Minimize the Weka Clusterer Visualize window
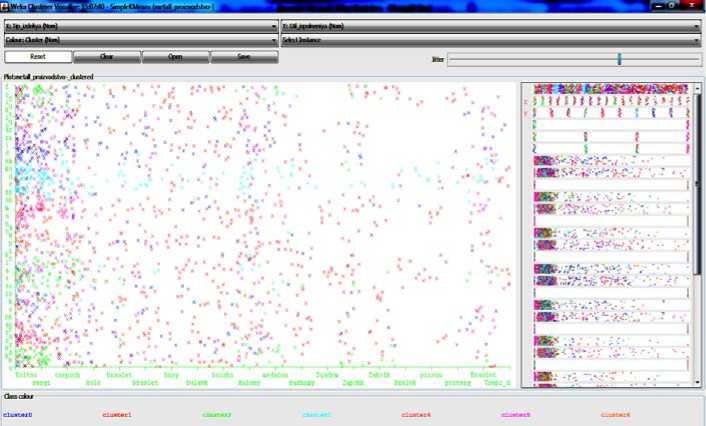 click(658, 5)
